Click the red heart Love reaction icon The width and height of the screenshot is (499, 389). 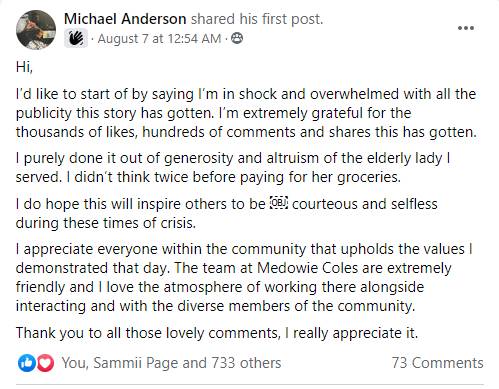[45, 363]
